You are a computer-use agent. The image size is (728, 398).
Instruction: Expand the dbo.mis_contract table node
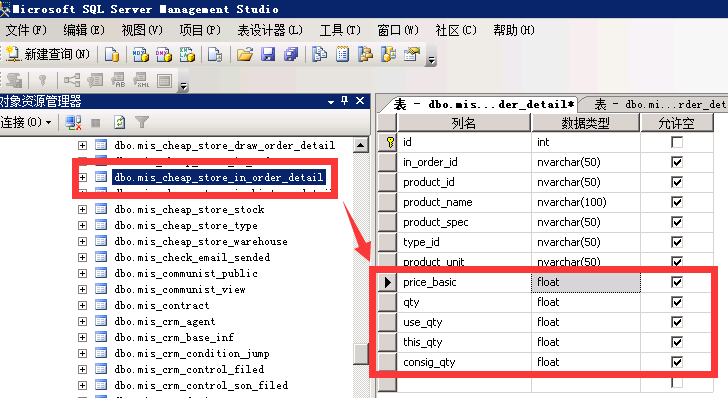click(83, 306)
